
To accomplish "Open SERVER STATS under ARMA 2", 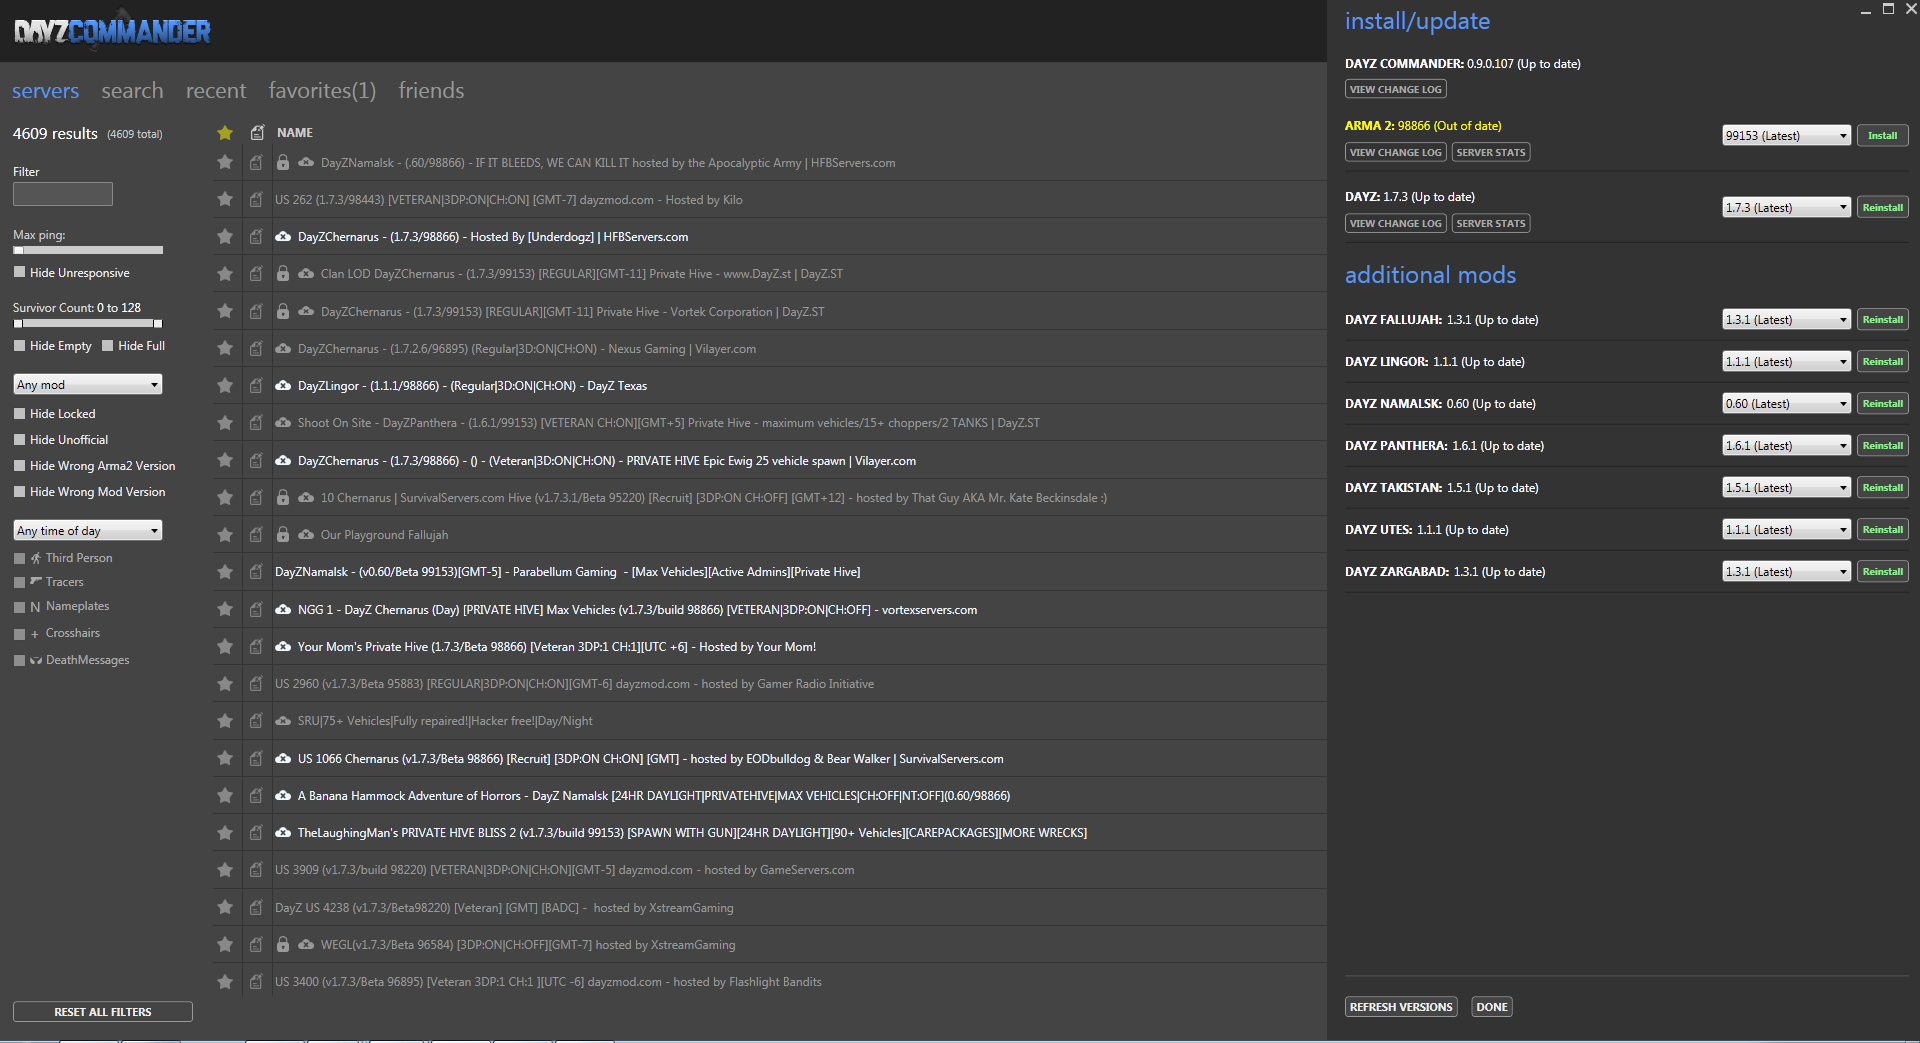I will [1491, 153].
